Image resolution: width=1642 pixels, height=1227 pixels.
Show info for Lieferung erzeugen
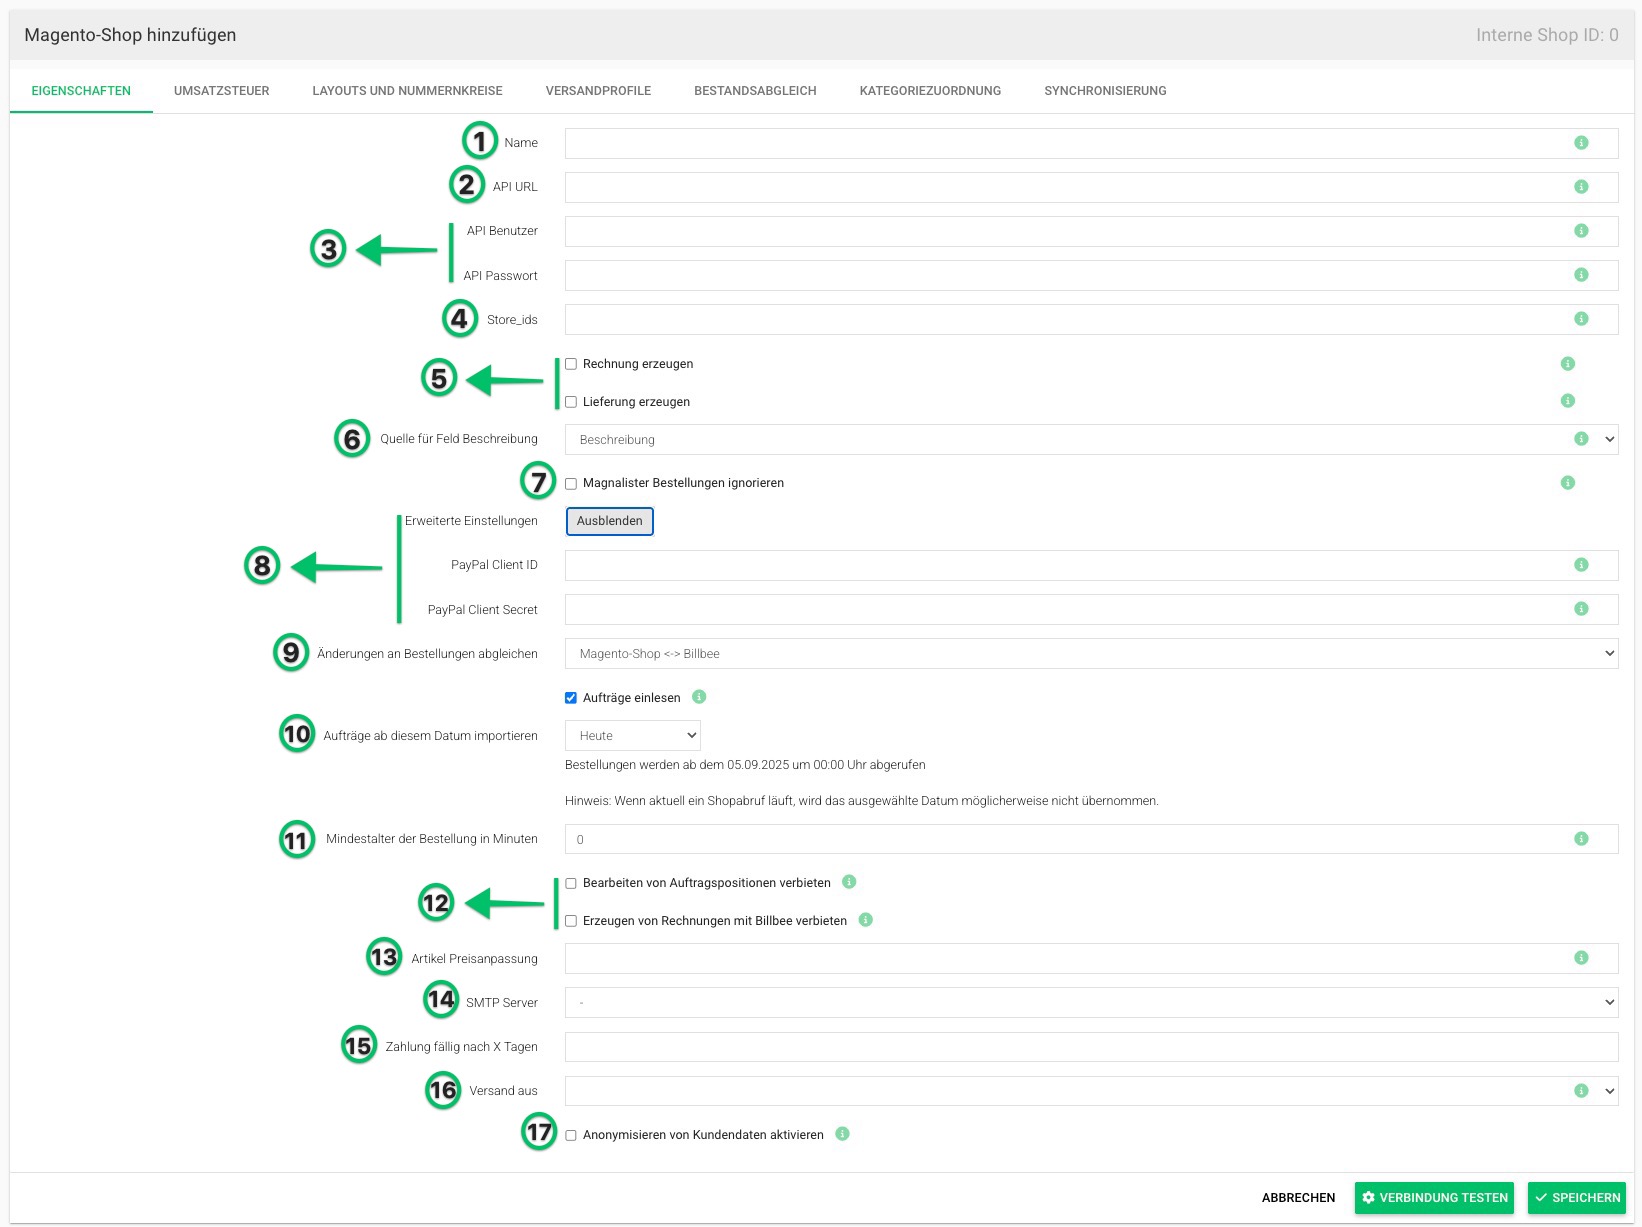tap(1568, 401)
